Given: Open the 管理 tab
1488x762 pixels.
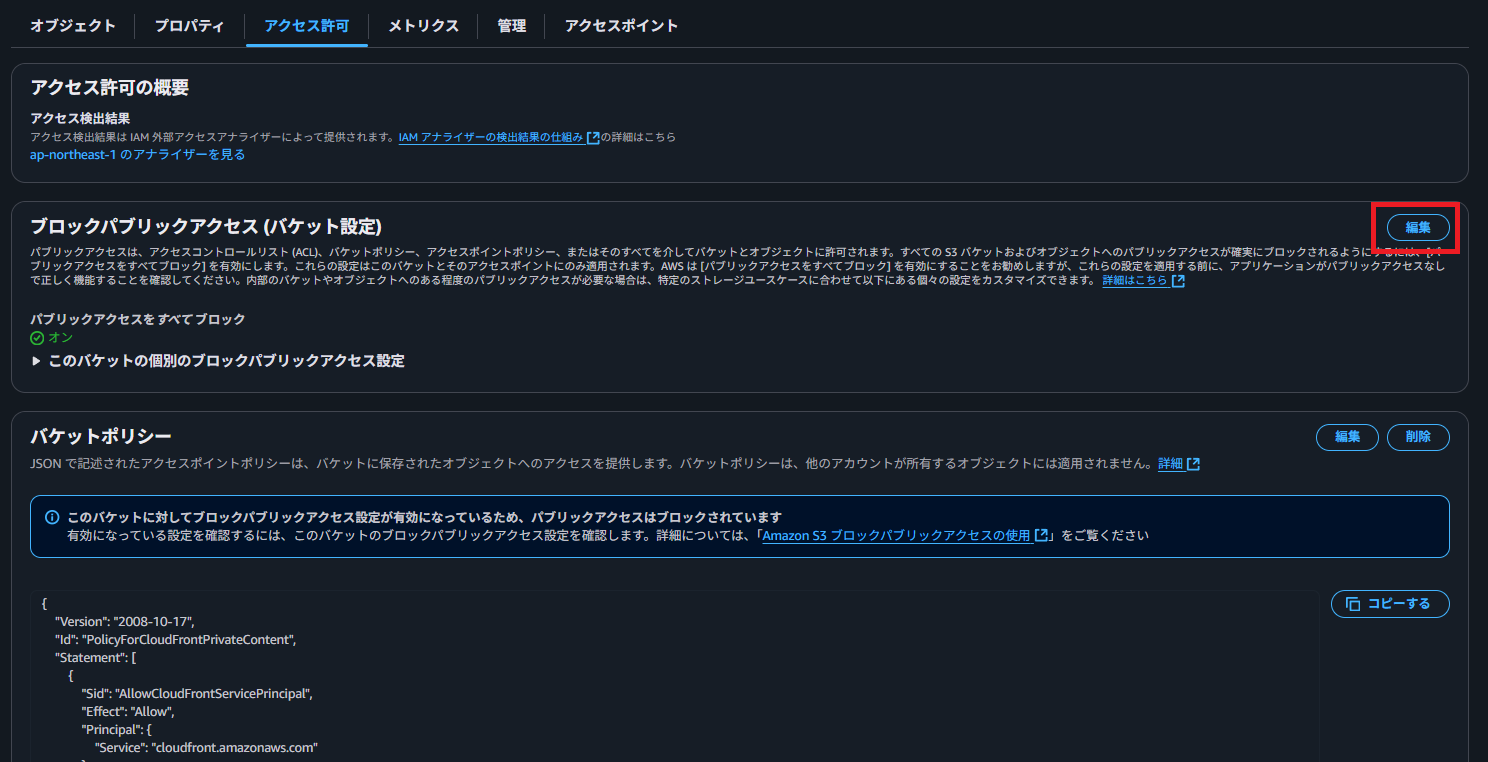Looking at the screenshot, I should [511, 26].
